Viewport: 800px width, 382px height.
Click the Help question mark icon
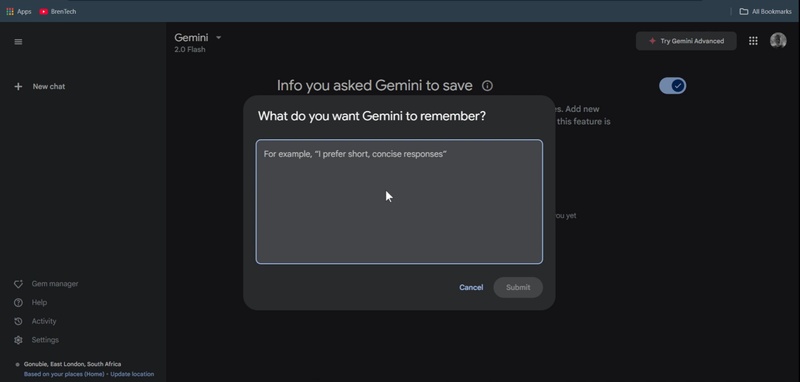coord(18,302)
